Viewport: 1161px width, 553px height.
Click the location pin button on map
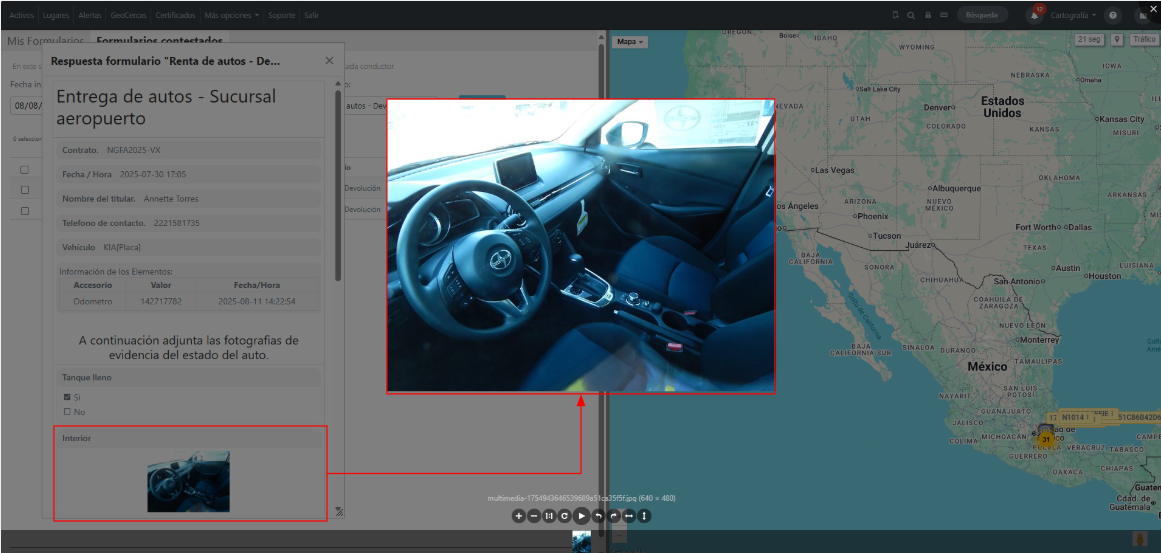1117,40
